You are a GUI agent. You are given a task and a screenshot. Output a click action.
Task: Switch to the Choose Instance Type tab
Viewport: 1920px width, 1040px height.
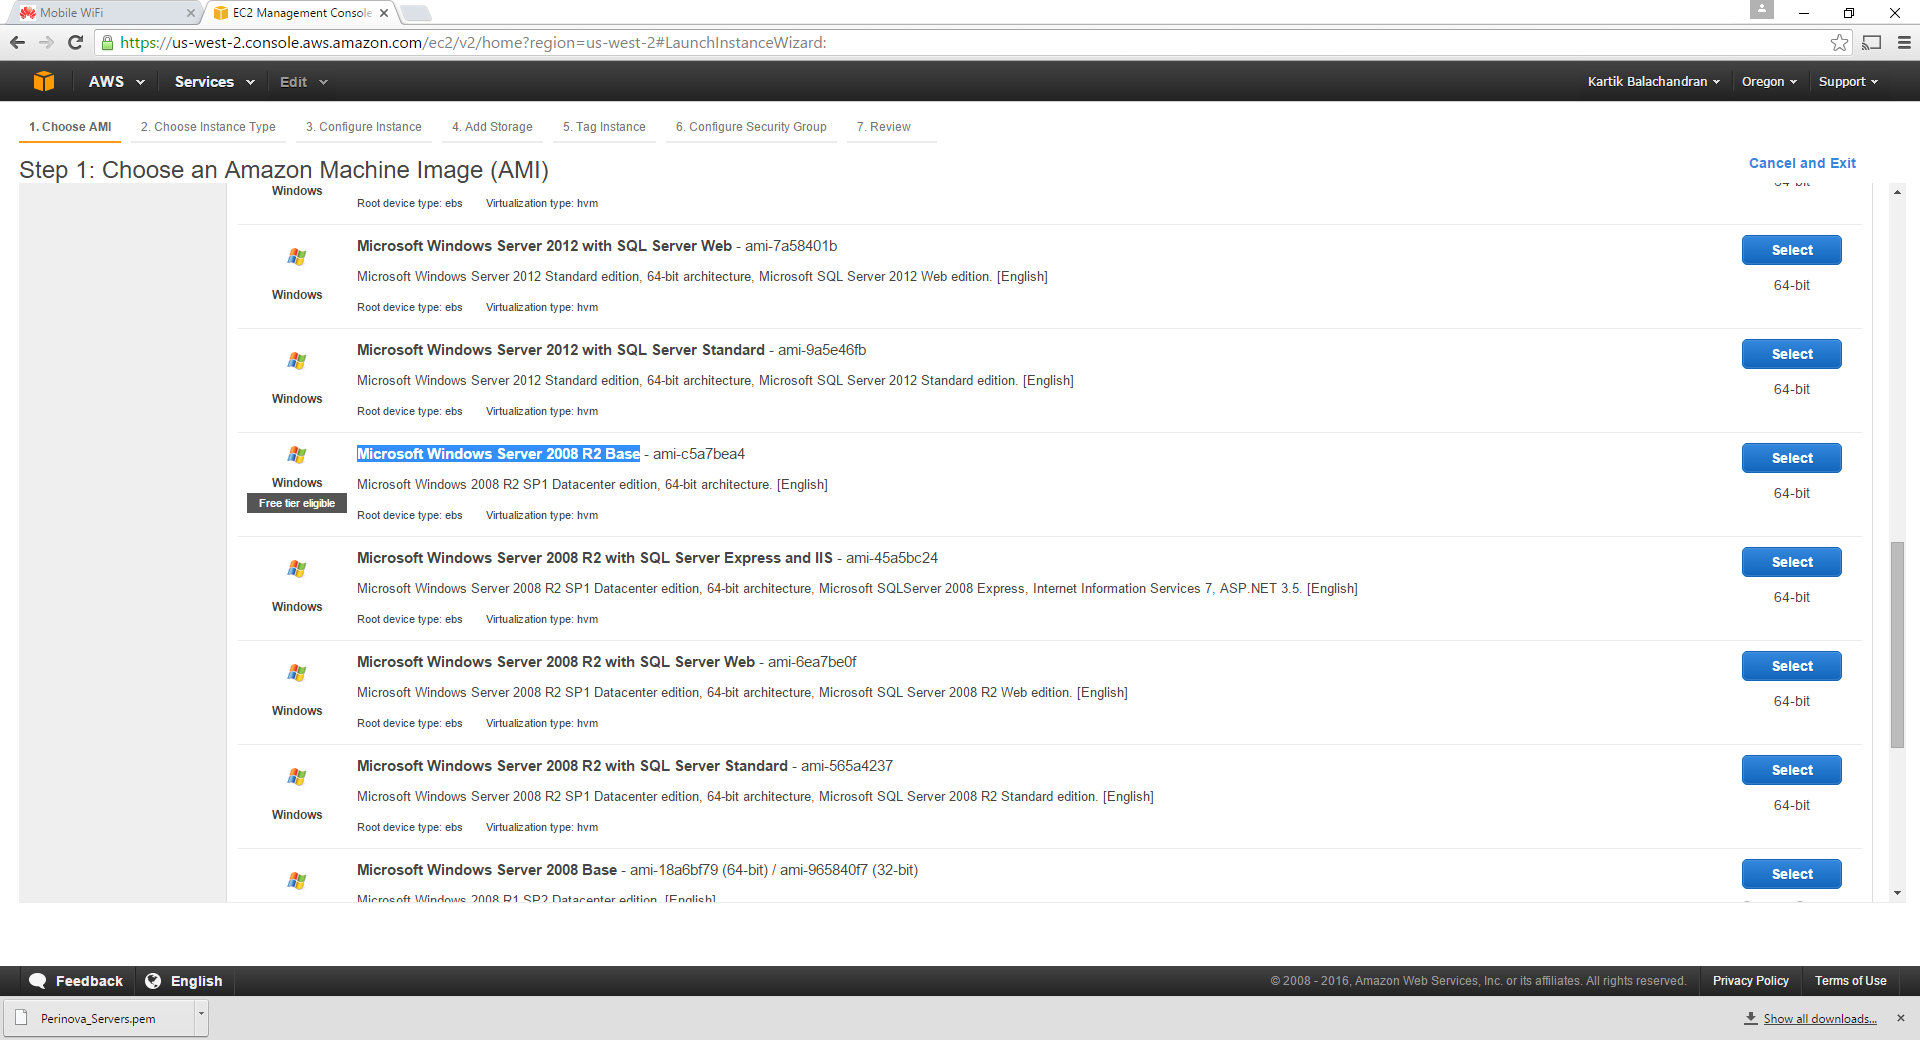coord(208,127)
